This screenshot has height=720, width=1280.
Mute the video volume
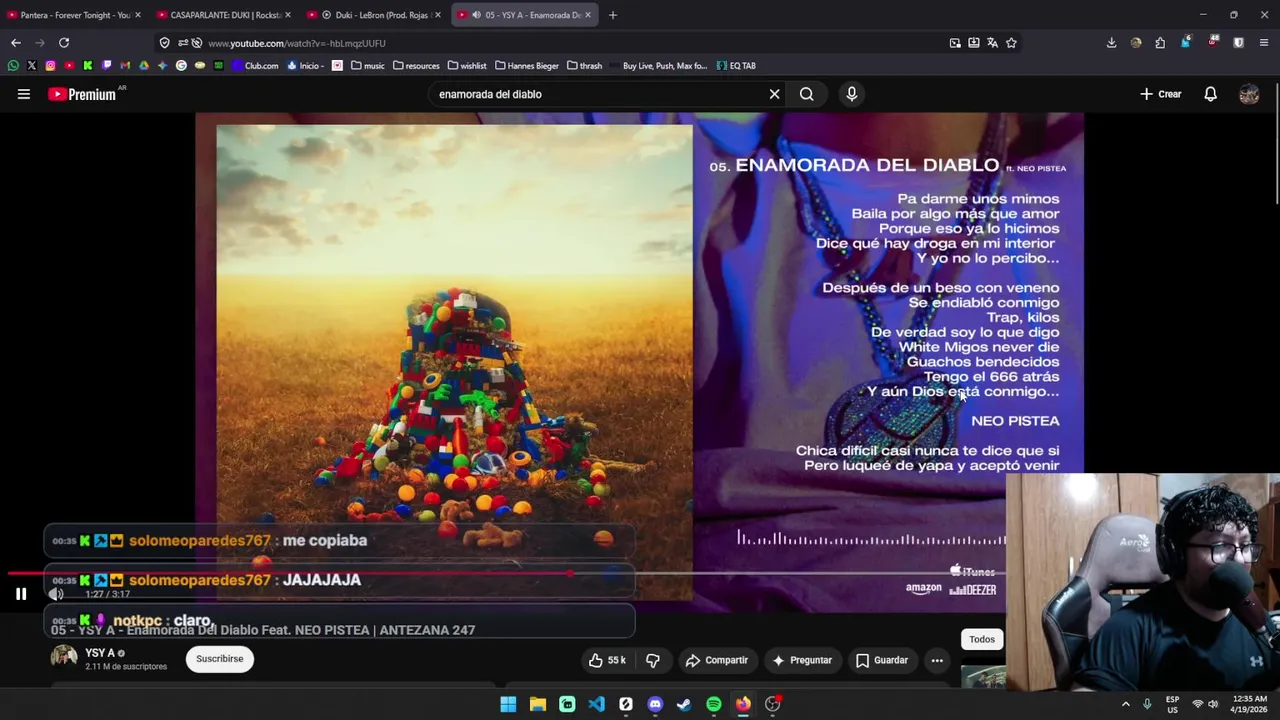(x=56, y=594)
